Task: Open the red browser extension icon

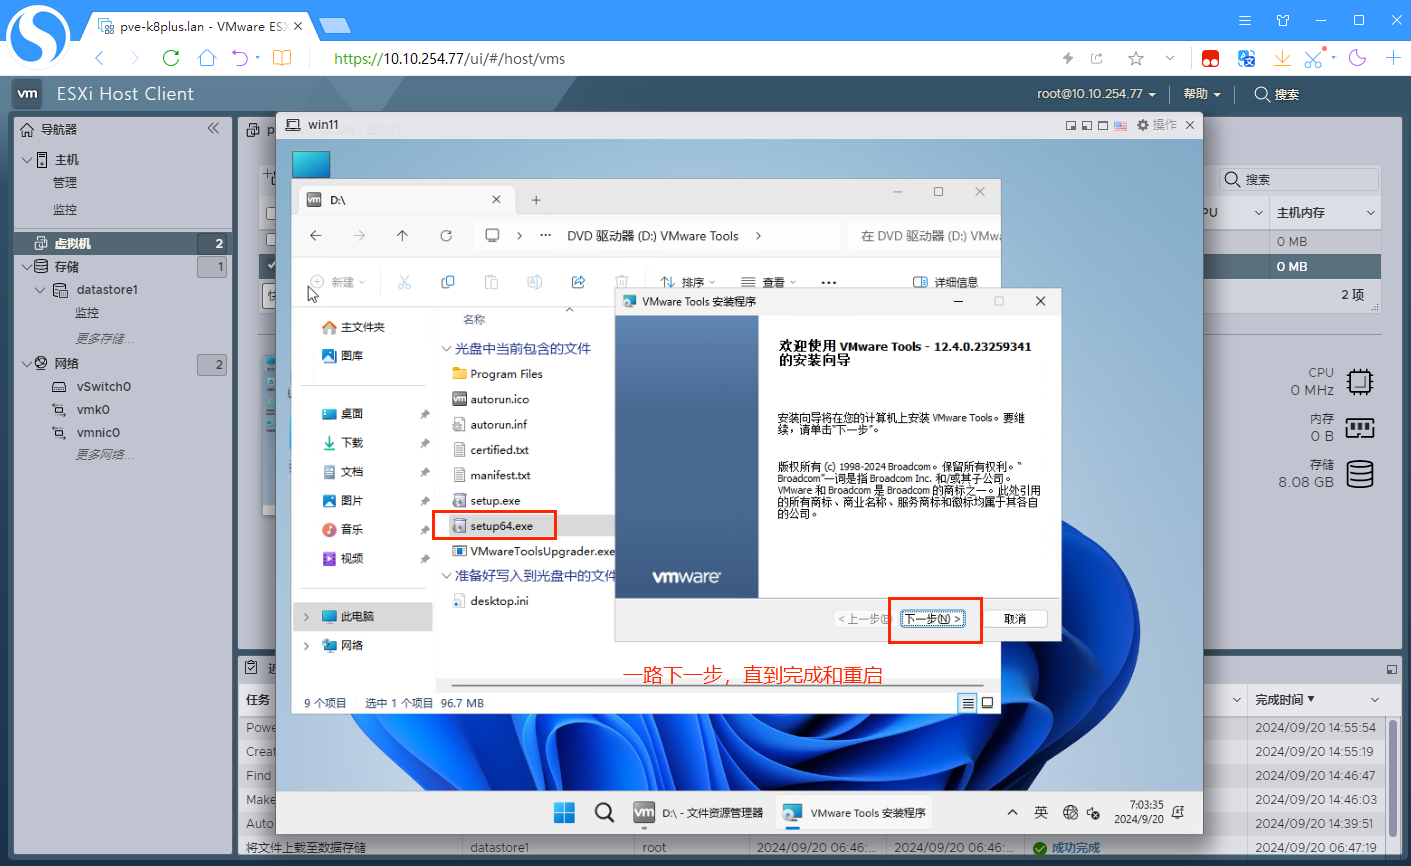Action: 1210,58
